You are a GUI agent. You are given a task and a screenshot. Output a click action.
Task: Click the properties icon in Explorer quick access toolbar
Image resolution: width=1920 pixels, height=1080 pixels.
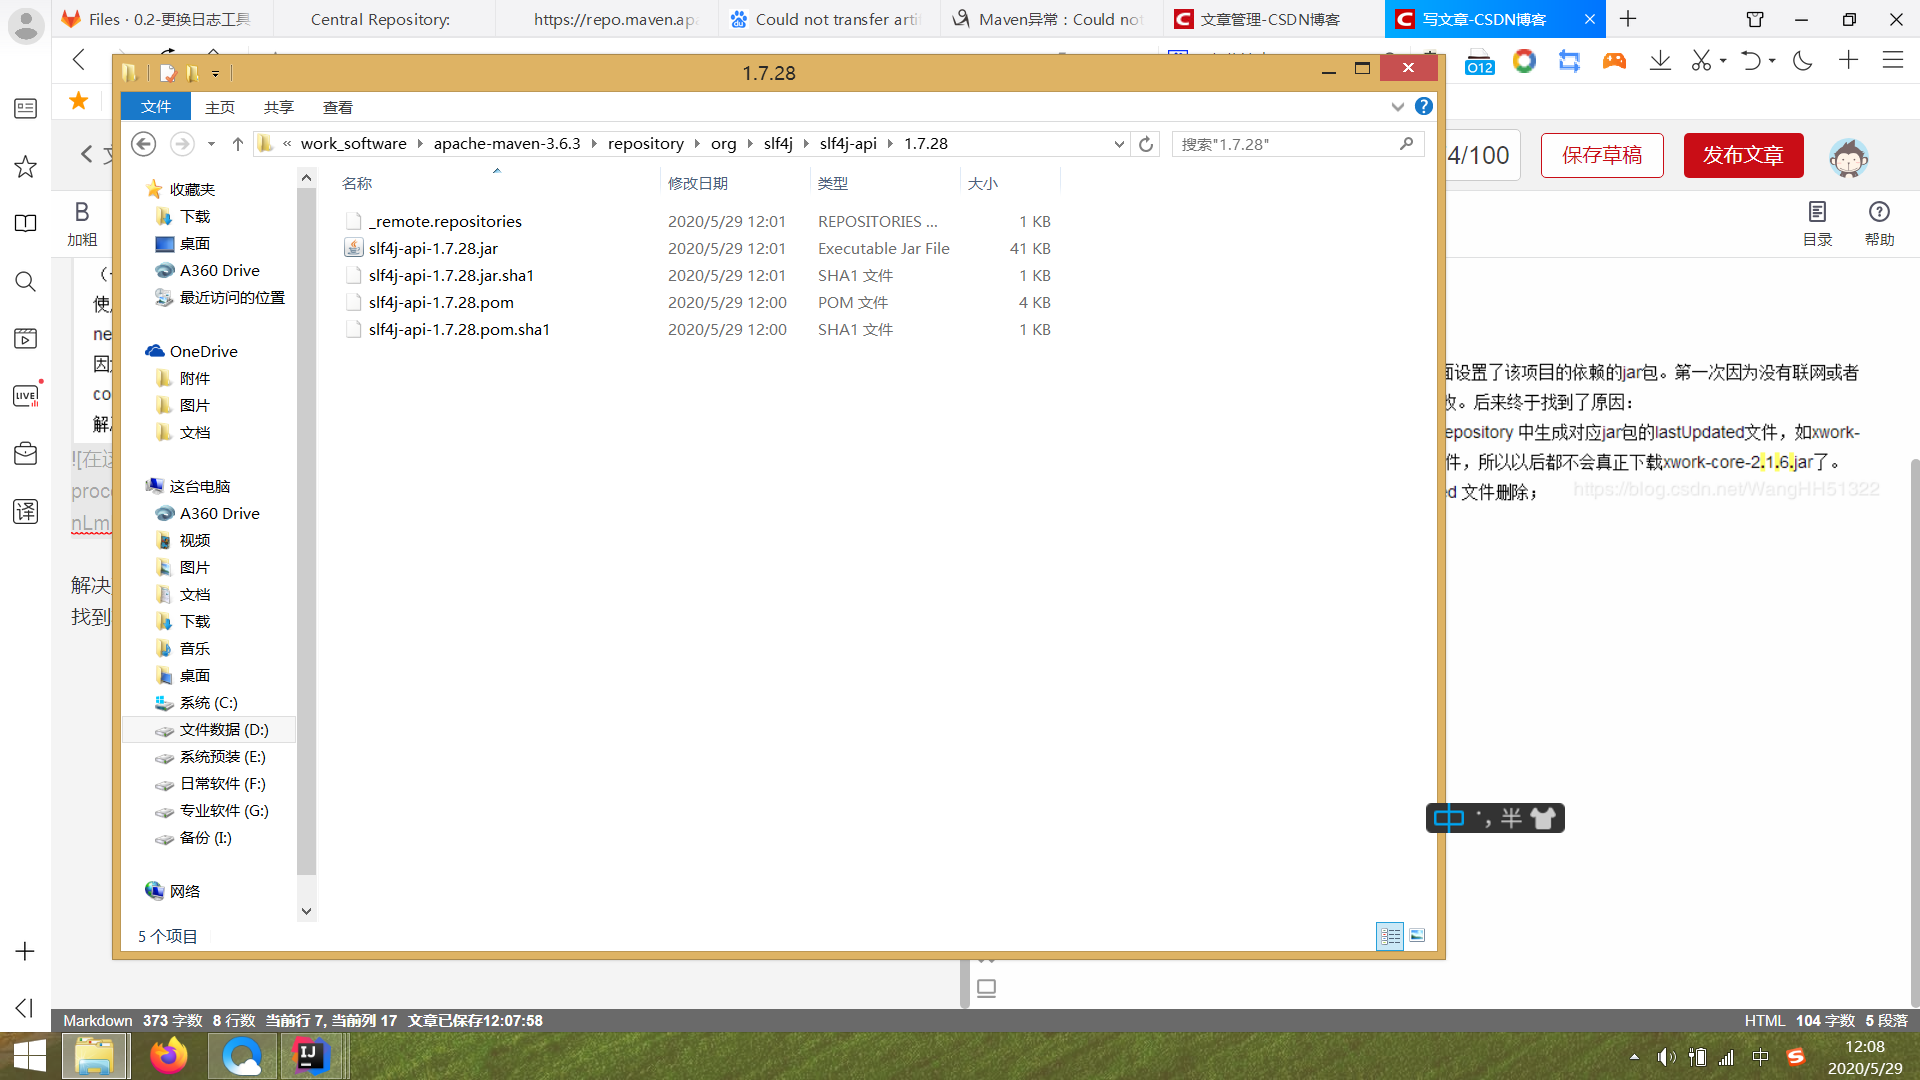tap(167, 72)
